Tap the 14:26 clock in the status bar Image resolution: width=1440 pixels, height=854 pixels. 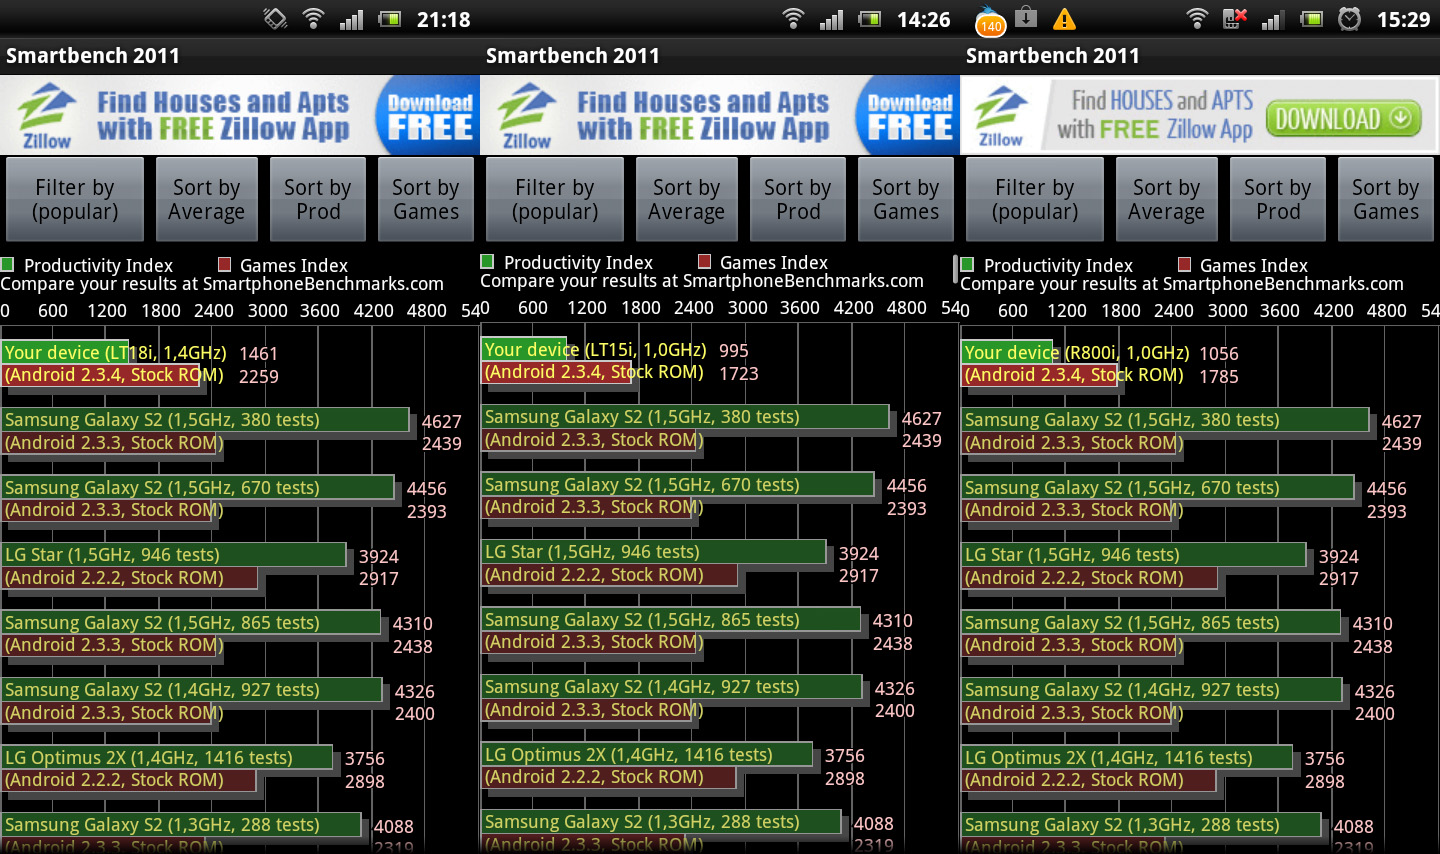tap(924, 19)
